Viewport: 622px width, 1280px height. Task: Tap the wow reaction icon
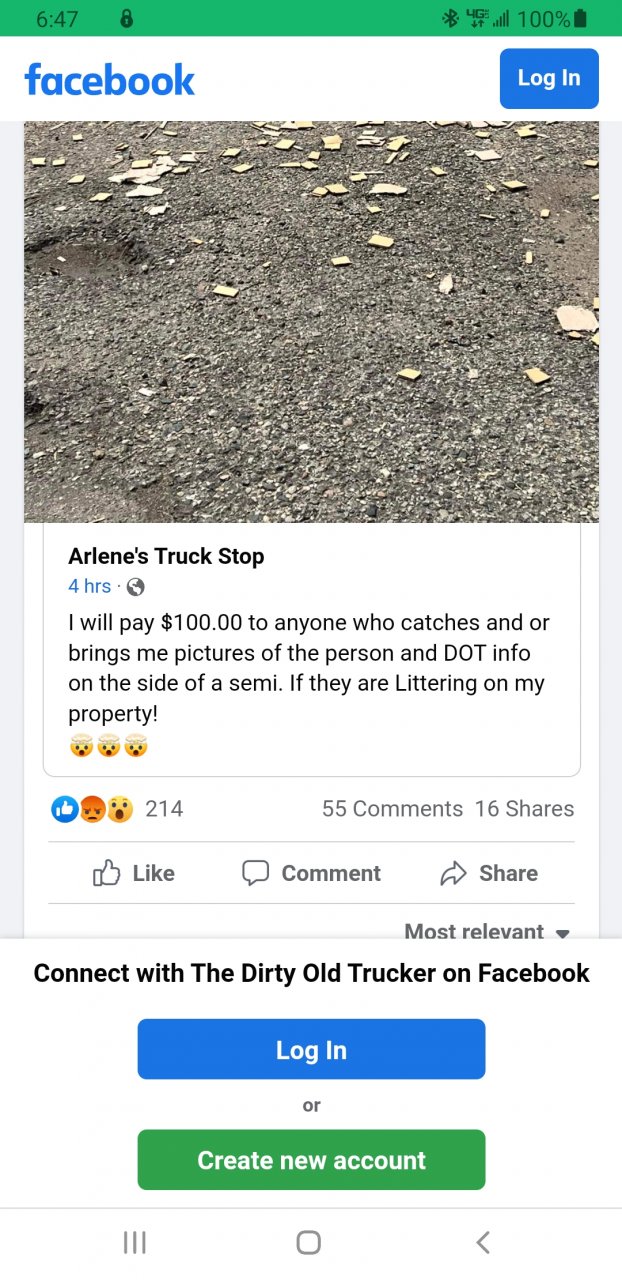pyautogui.click(x=119, y=809)
